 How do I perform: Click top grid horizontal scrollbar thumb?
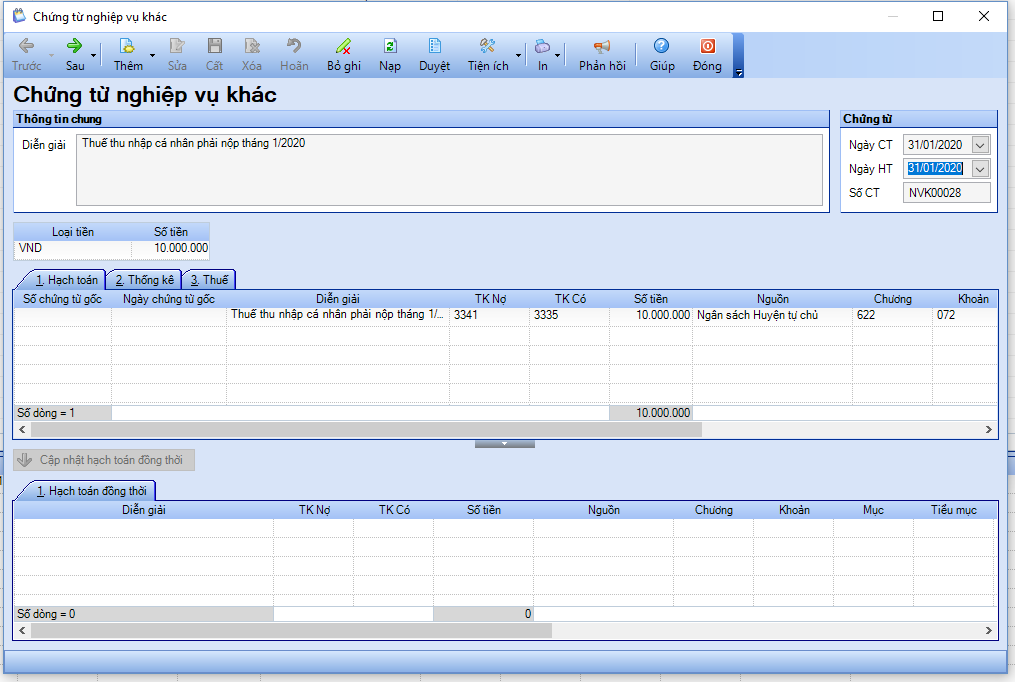tap(366, 430)
